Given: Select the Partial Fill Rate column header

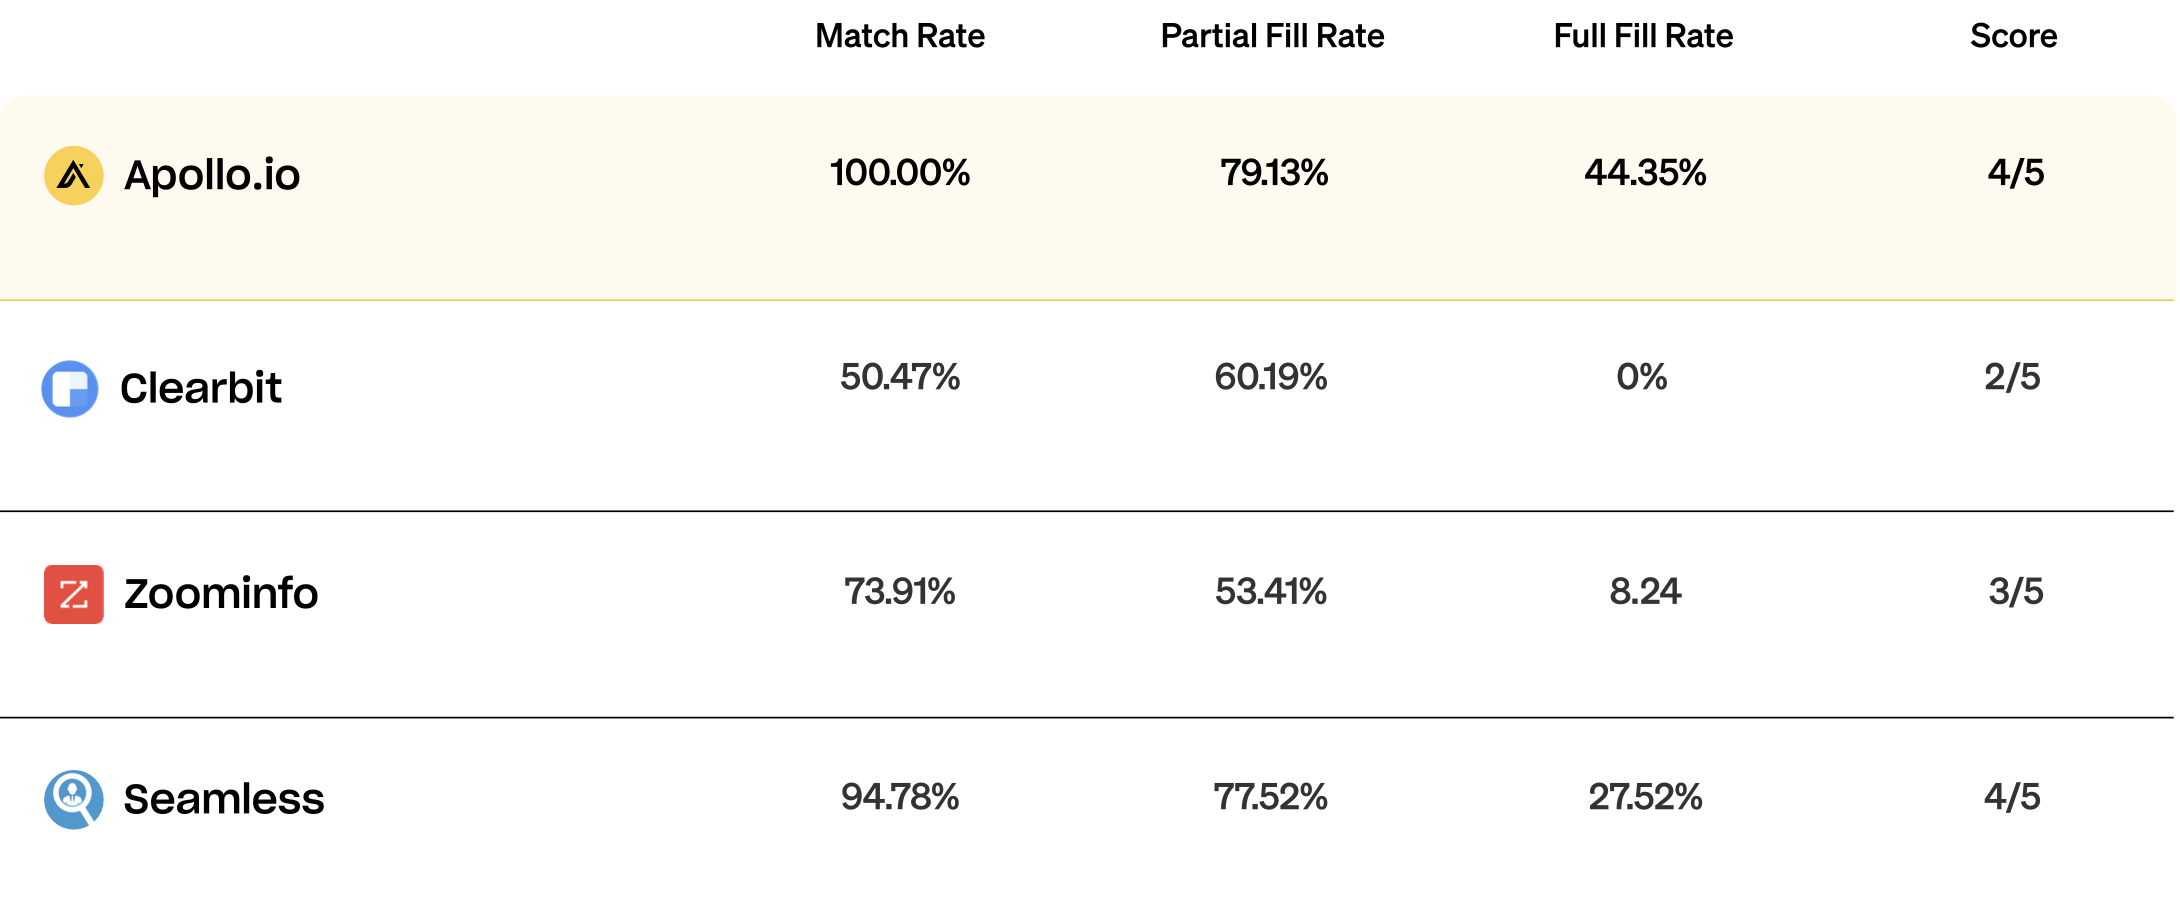Looking at the screenshot, I should coord(1272,36).
